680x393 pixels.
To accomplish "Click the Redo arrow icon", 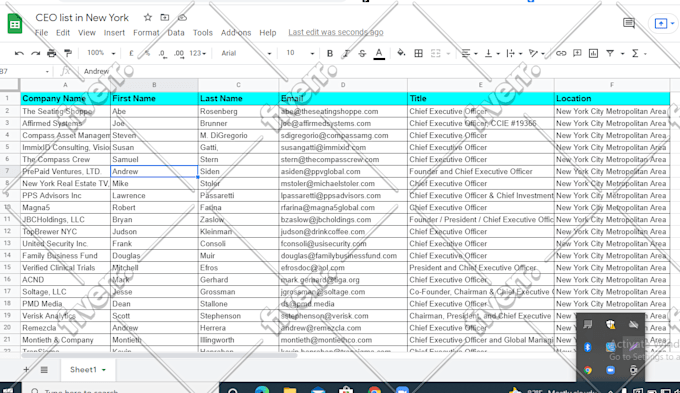I will [x=36, y=53].
